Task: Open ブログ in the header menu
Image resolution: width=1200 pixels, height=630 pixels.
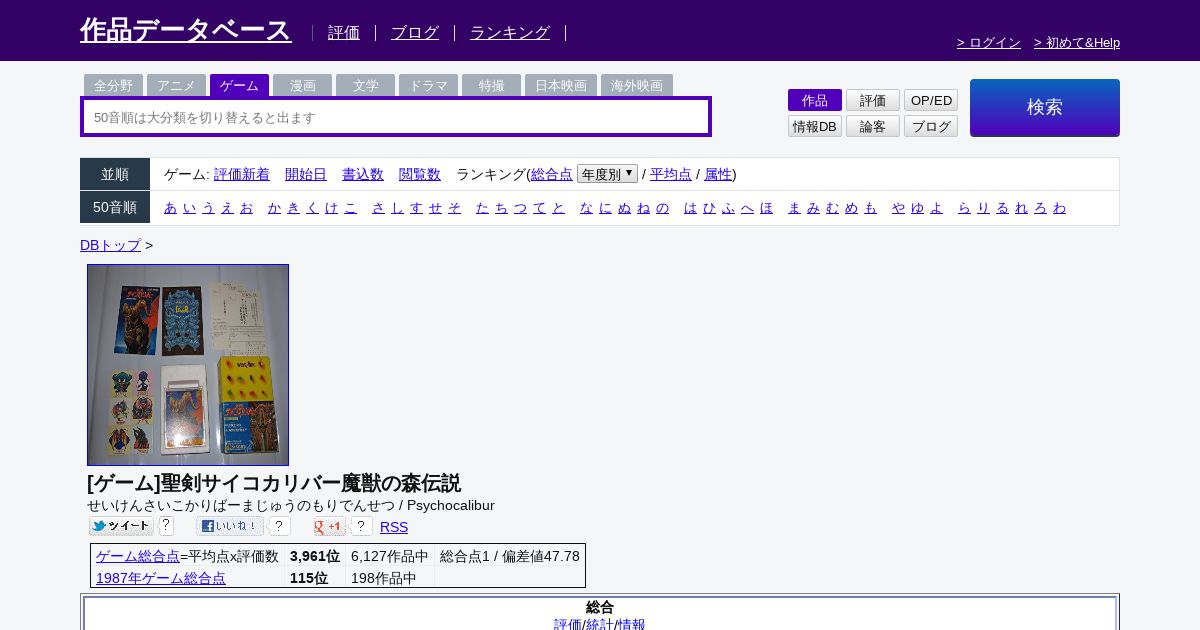Action: (415, 32)
